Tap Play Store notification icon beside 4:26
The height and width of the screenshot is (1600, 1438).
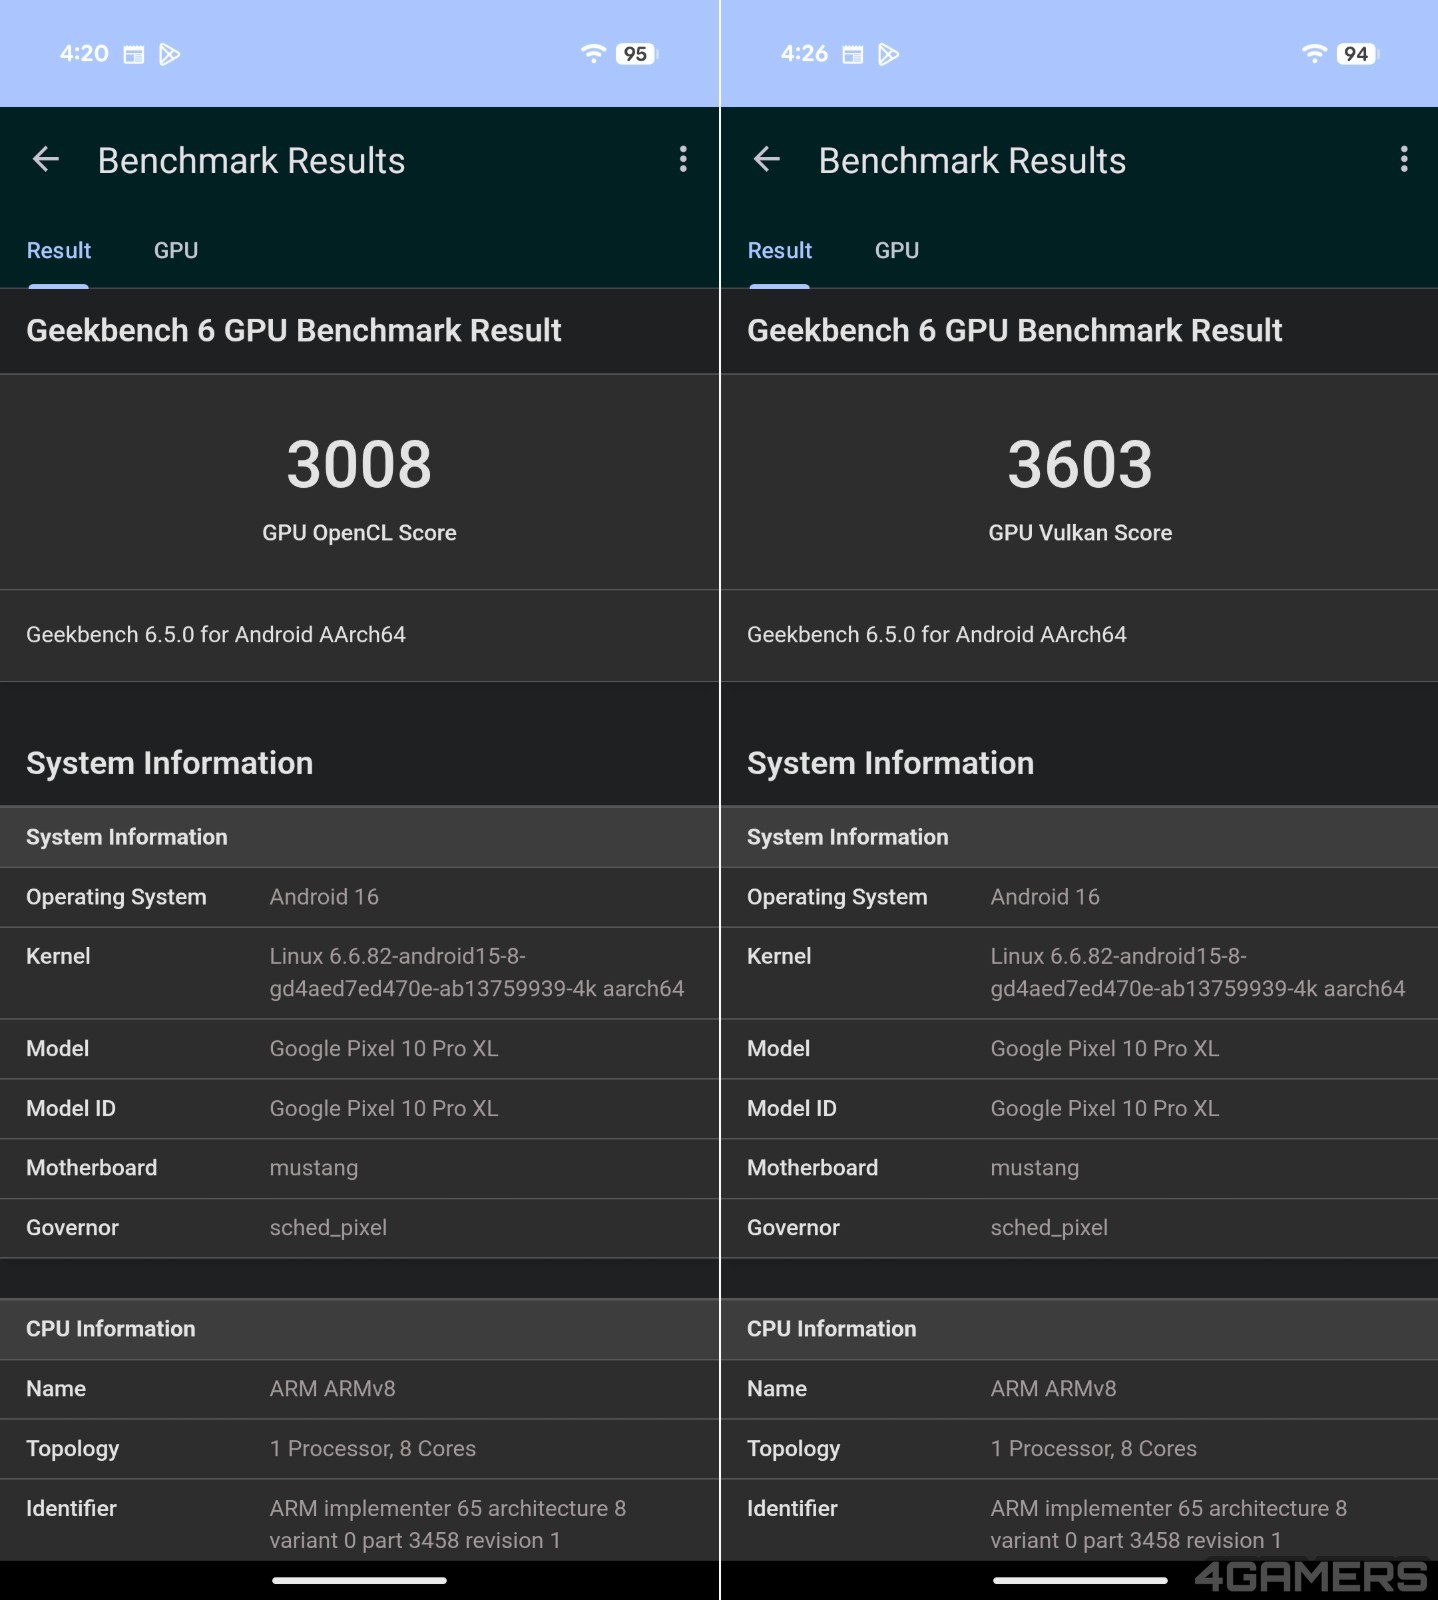coord(888,54)
